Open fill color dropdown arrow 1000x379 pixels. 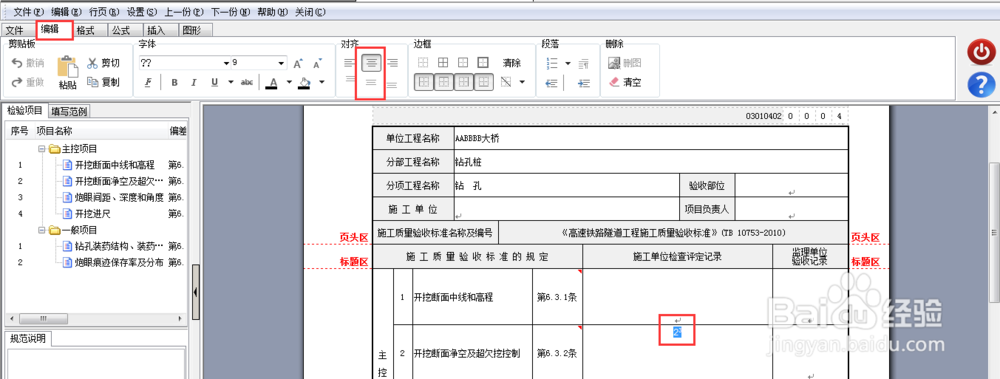click(321, 82)
